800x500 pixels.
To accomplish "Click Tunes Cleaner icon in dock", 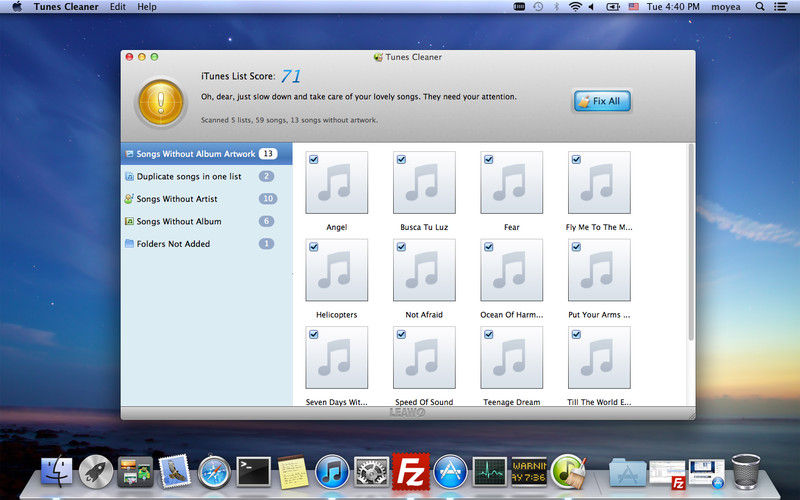I will 568,472.
